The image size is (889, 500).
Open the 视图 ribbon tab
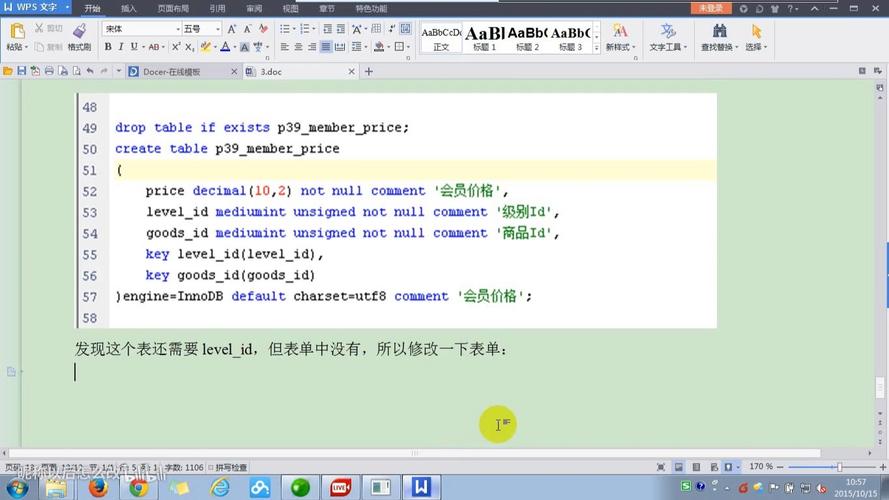pyautogui.click(x=290, y=9)
